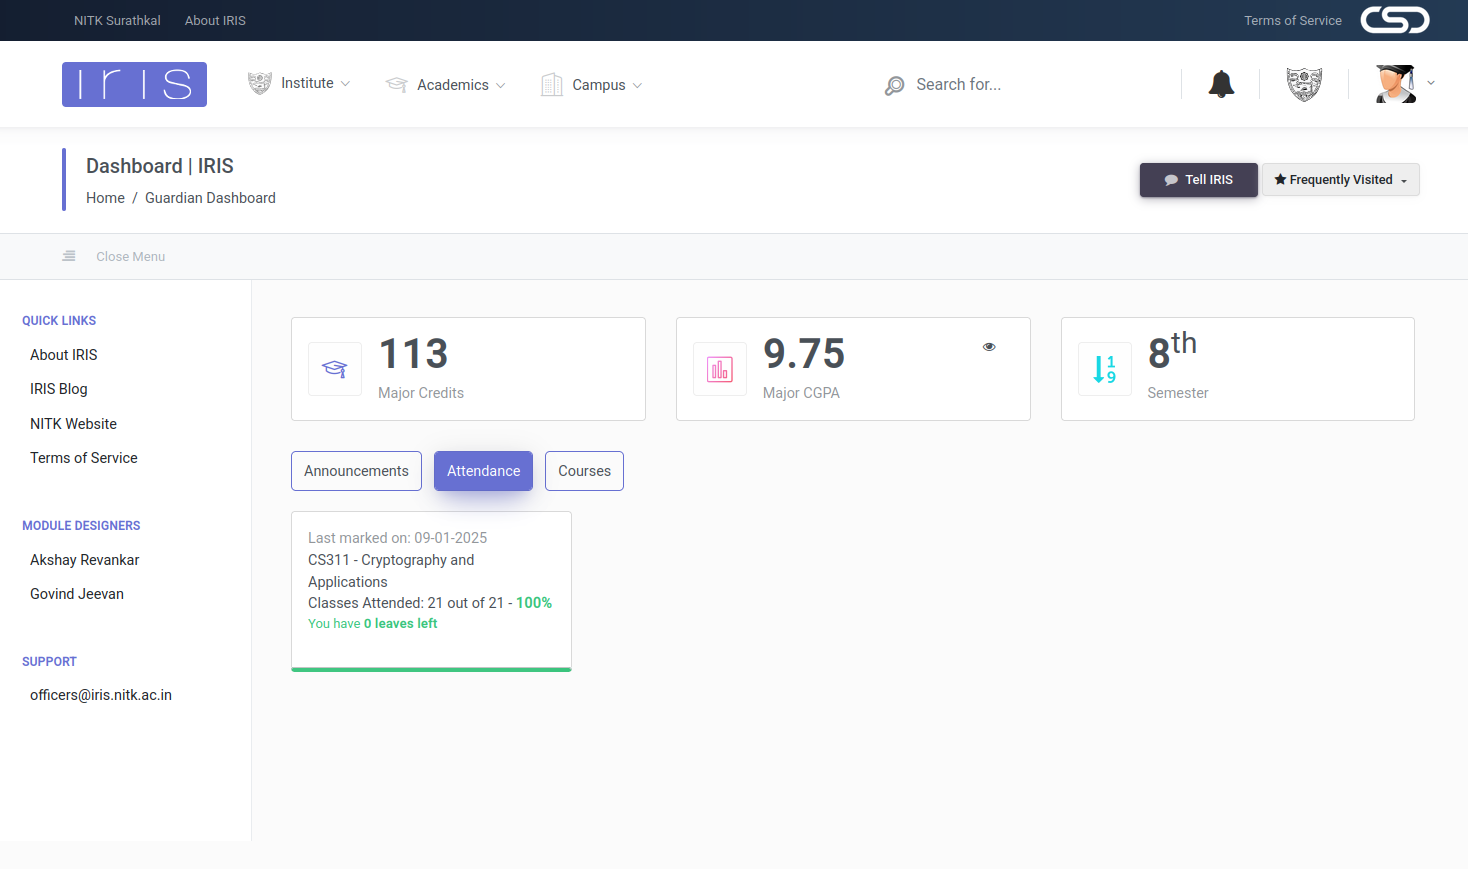The image size is (1468, 869).
Task: Click officers@iris.nitk.ac.in support email
Action: point(101,695)
